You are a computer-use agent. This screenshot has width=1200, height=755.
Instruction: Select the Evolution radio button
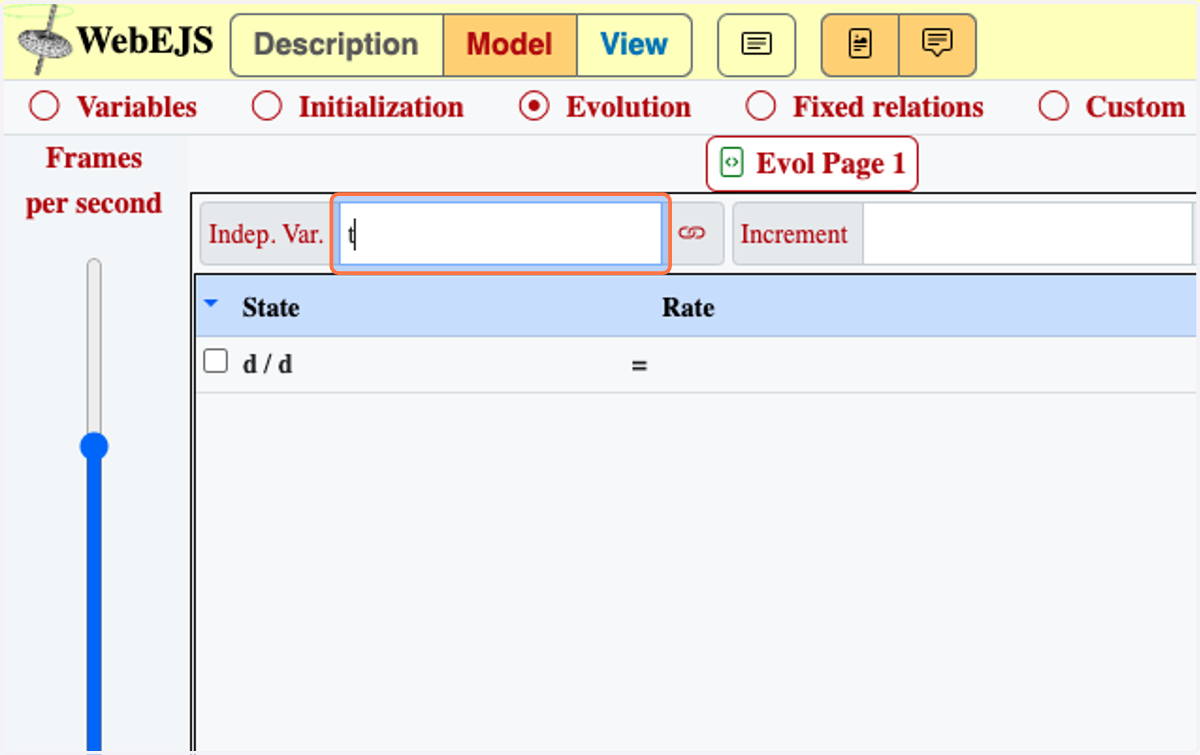tap(535, 106)
